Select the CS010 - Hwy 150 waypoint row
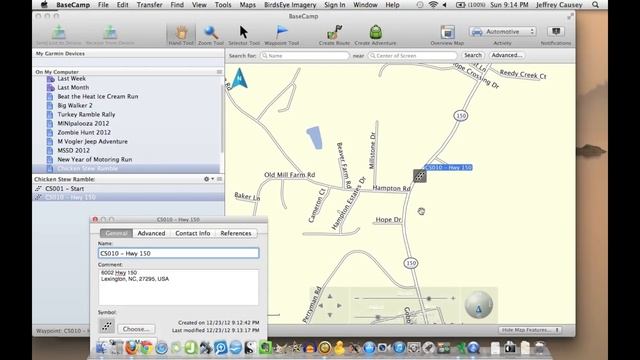 (x=128, y=197)
